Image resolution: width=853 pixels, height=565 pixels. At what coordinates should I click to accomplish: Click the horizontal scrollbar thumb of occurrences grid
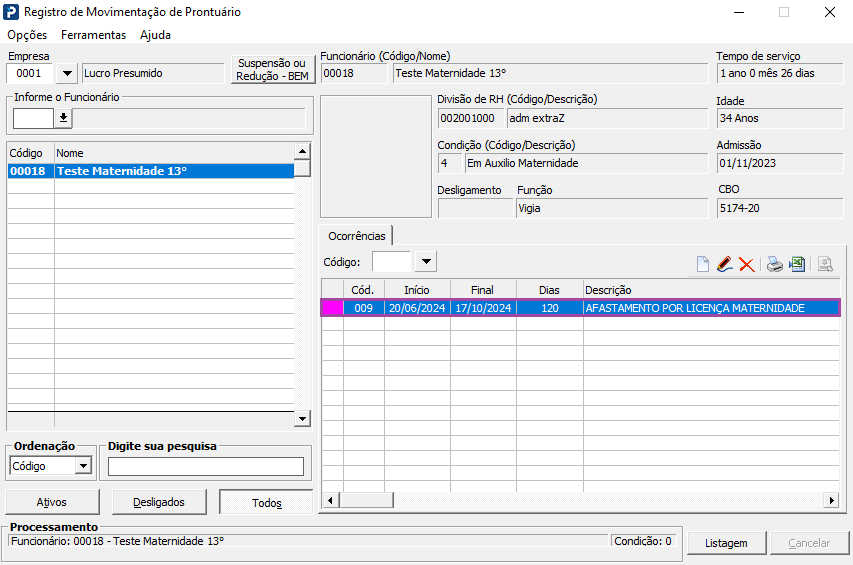pos(367,500)
